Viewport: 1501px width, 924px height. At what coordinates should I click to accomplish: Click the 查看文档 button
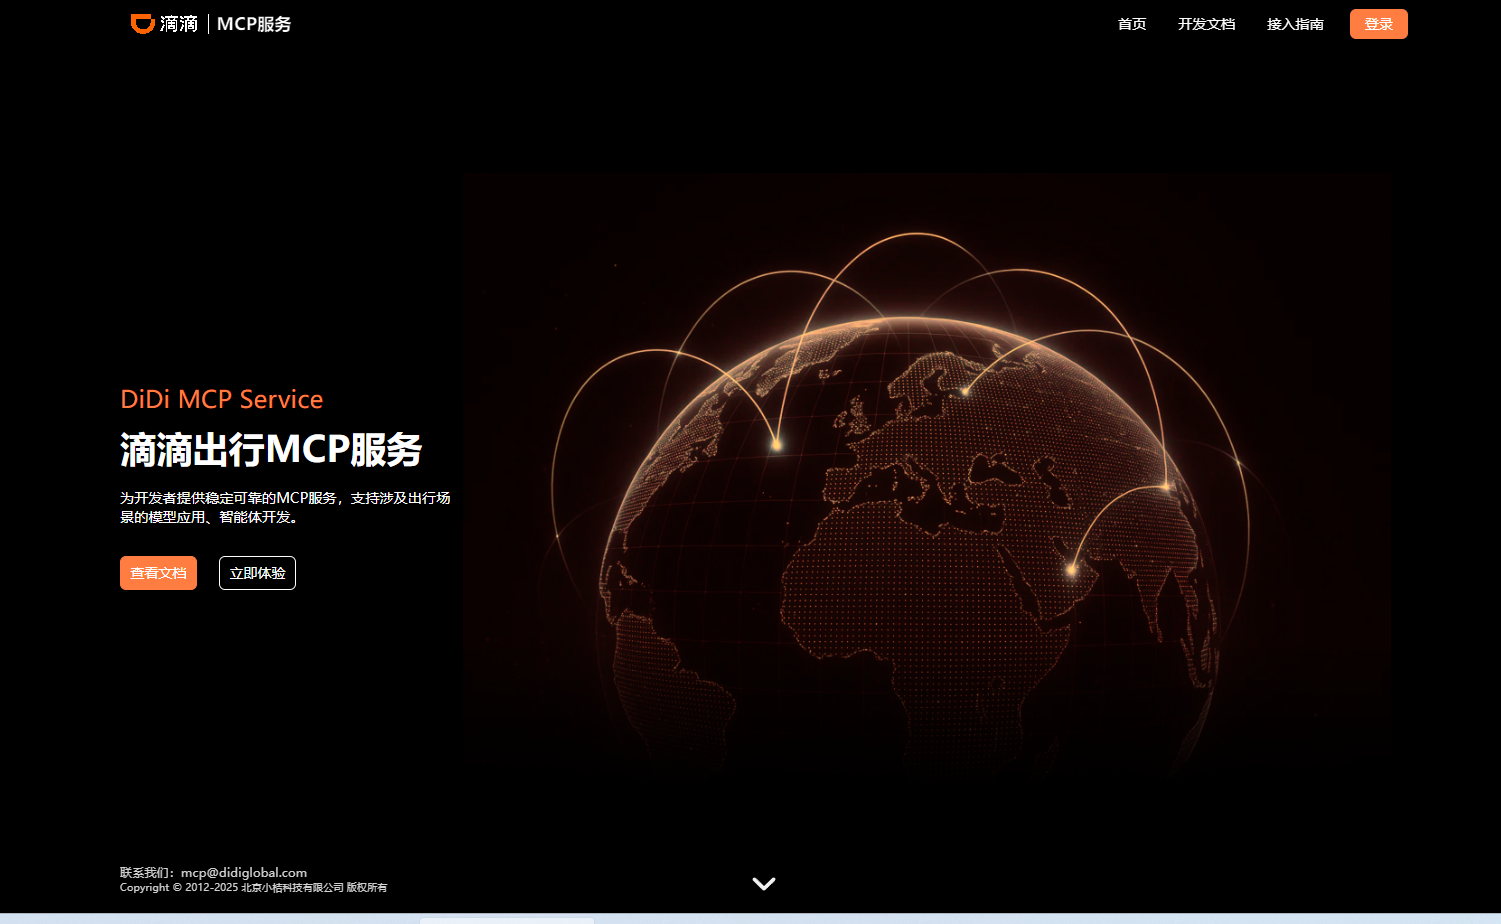158,573
